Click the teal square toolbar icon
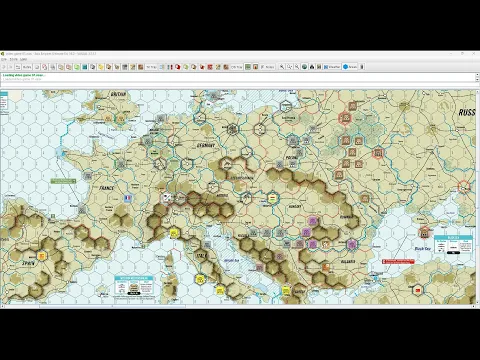The width and height of the screenshot is (480, 360). [85, 67]
